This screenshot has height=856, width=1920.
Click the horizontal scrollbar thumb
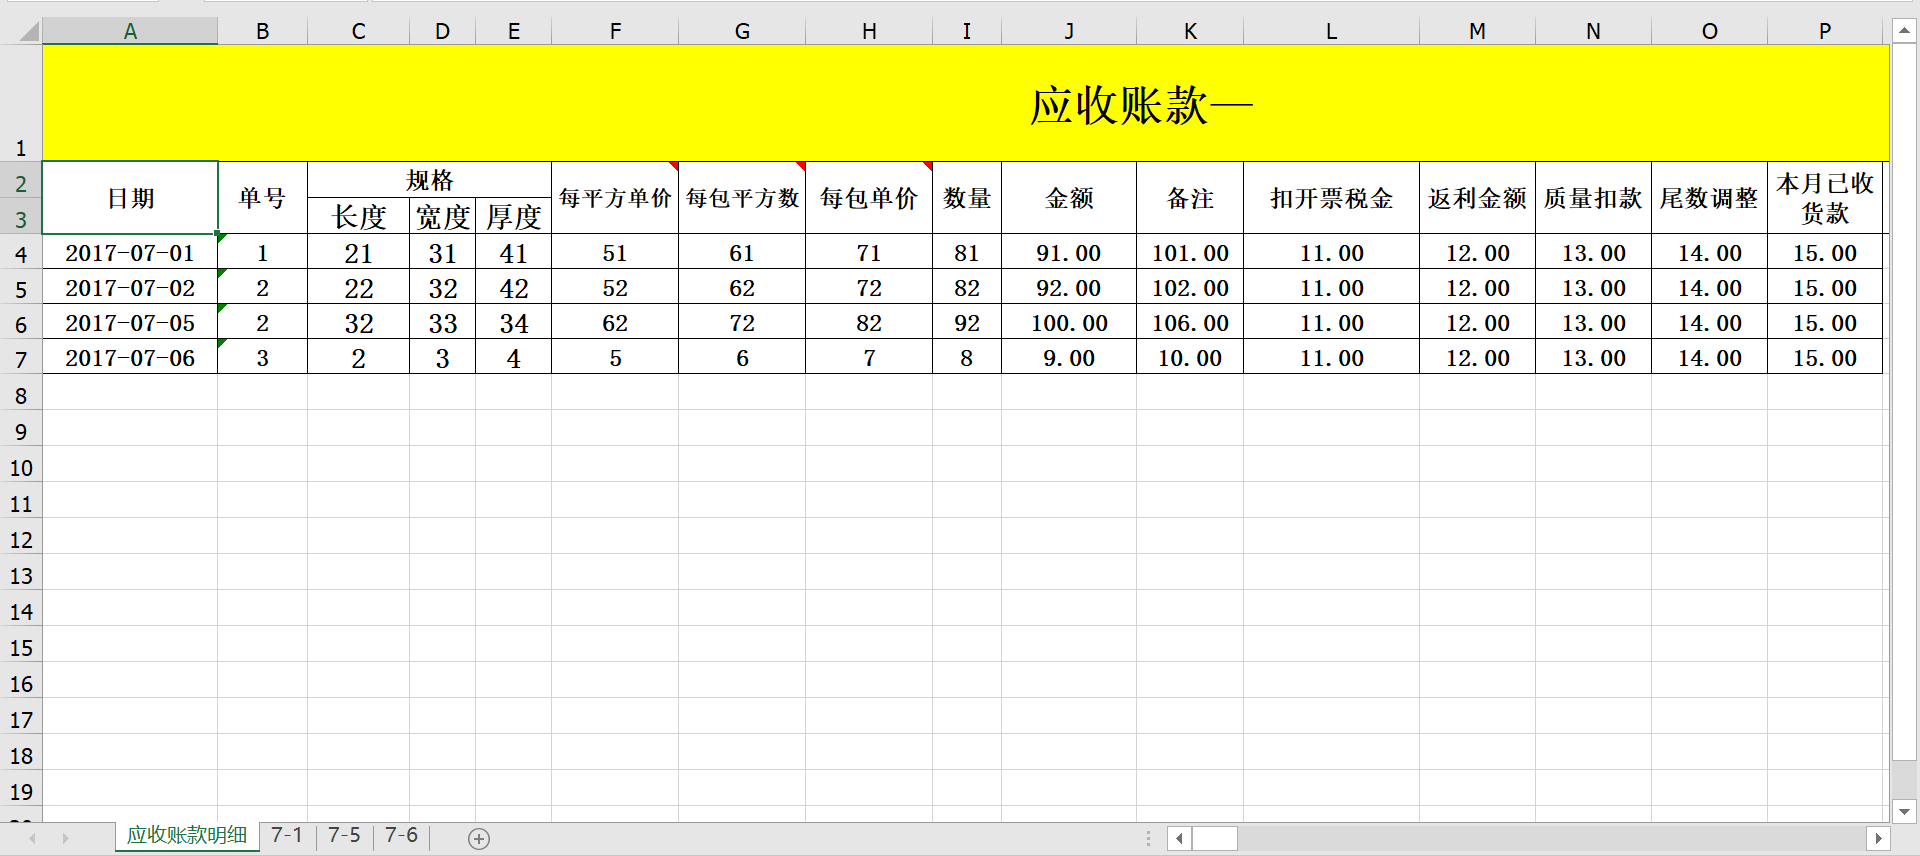1215,838
